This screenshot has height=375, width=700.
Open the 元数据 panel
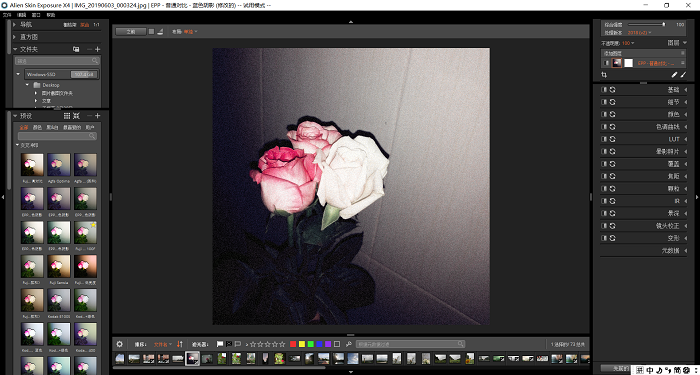(x=670, y=251)
